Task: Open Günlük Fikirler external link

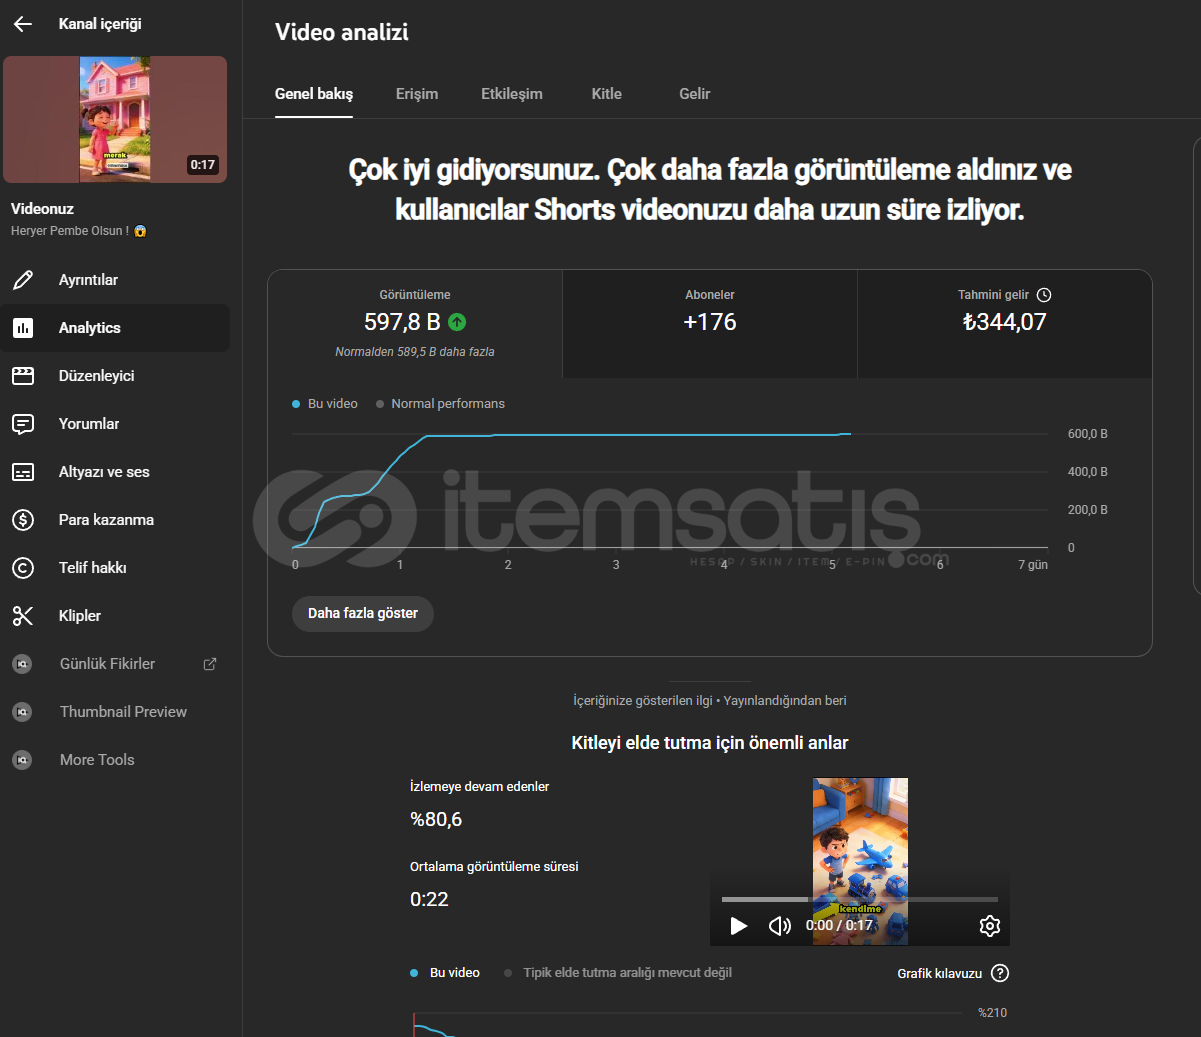Action: [209, 664]
